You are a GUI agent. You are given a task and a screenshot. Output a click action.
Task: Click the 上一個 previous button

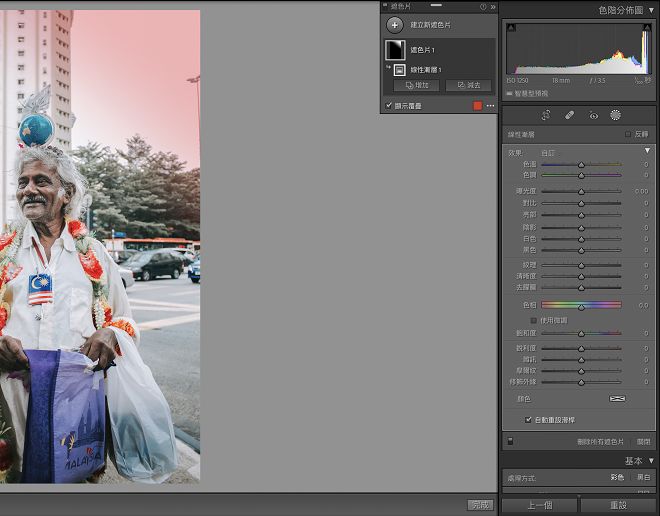pyautogui.click(x=540, y=505)
